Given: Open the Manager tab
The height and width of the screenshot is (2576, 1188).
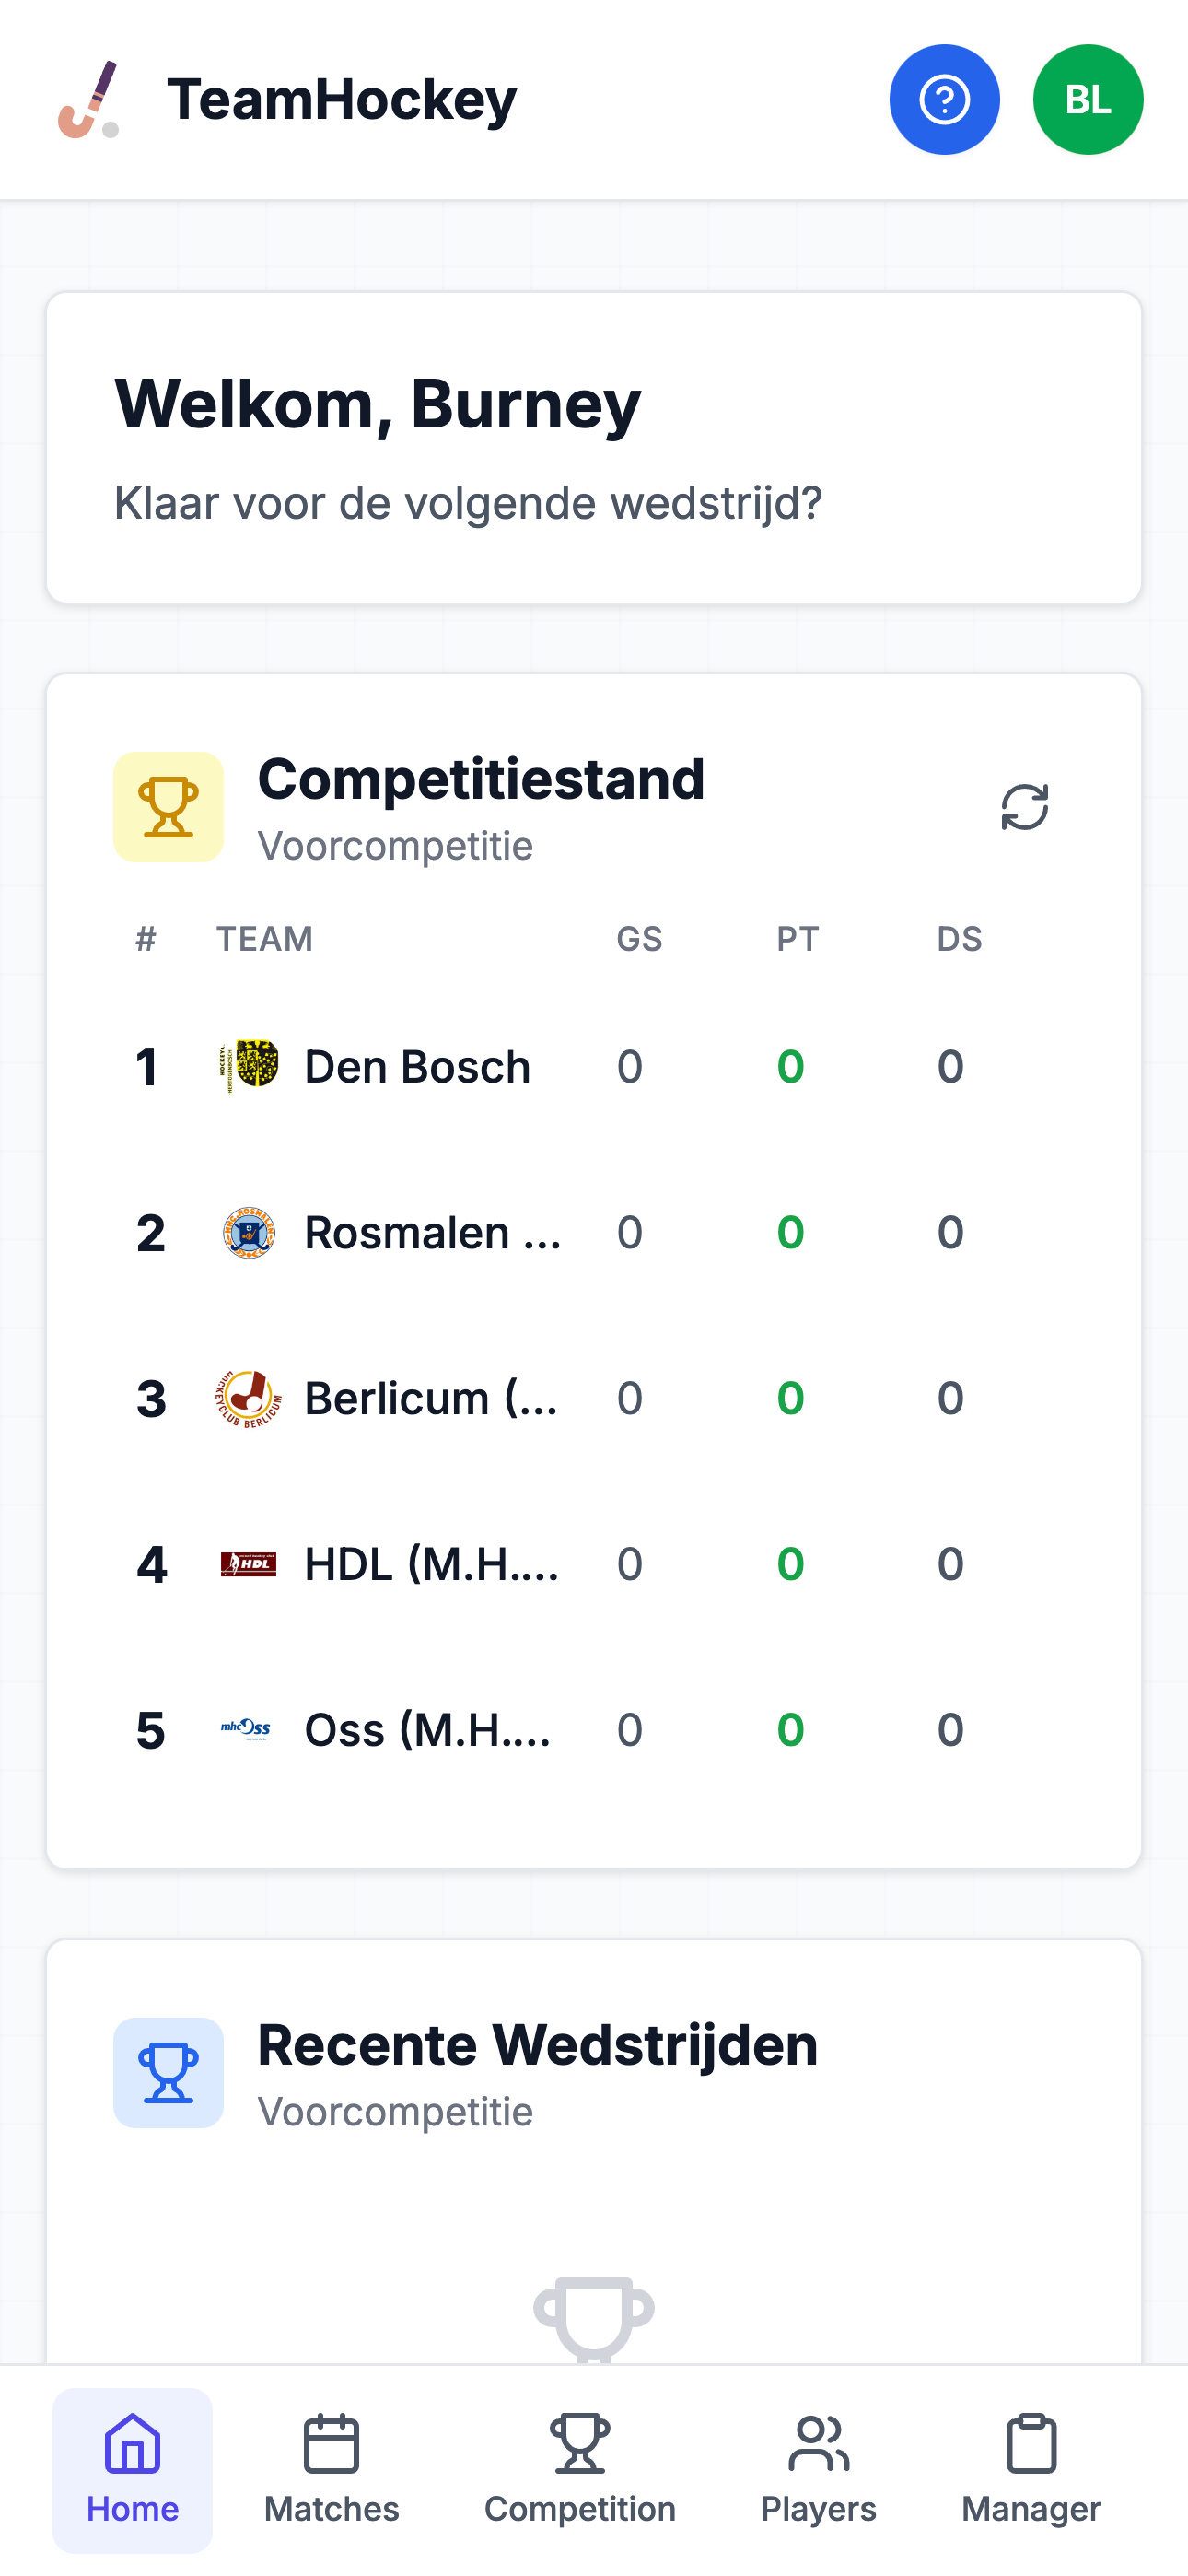Looking at the screenshot, I should coord(1031,2470).
